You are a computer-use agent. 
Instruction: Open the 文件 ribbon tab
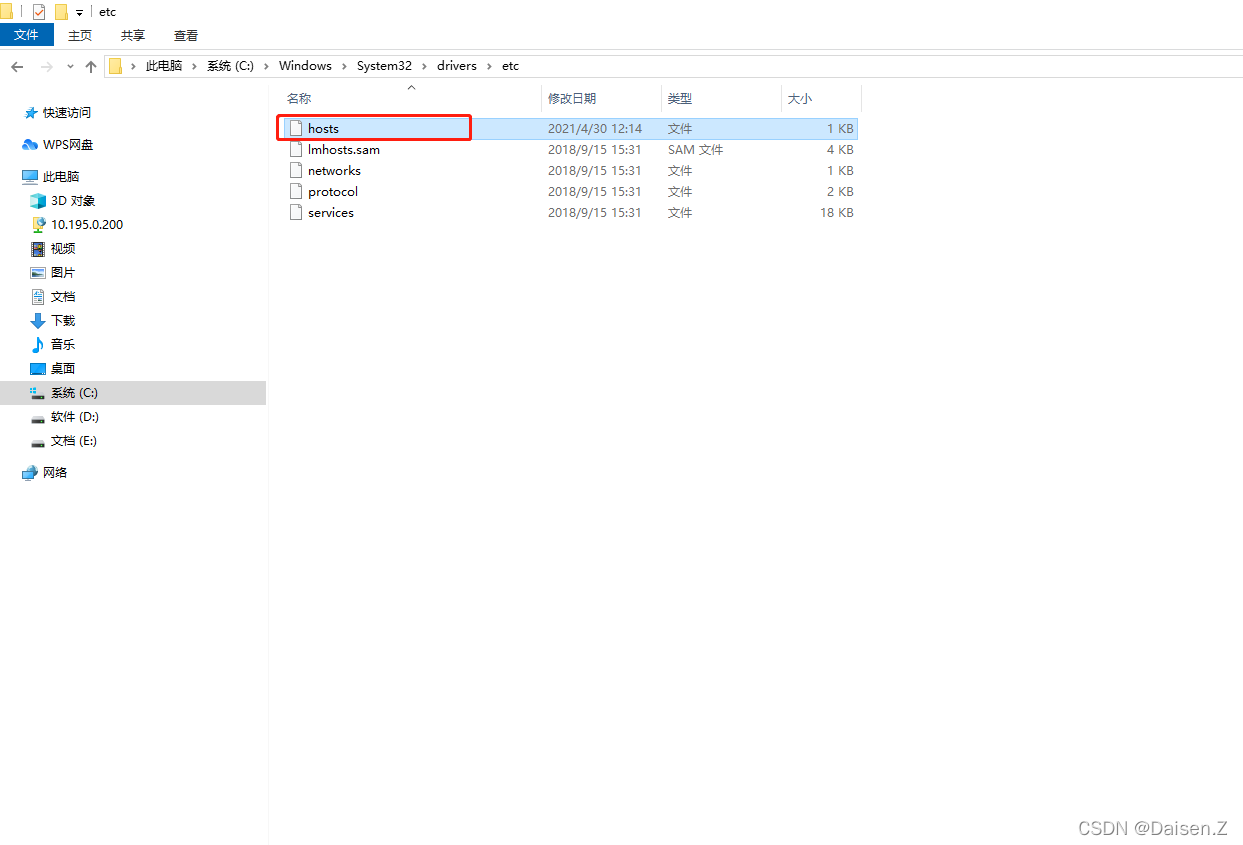[26, 35]
